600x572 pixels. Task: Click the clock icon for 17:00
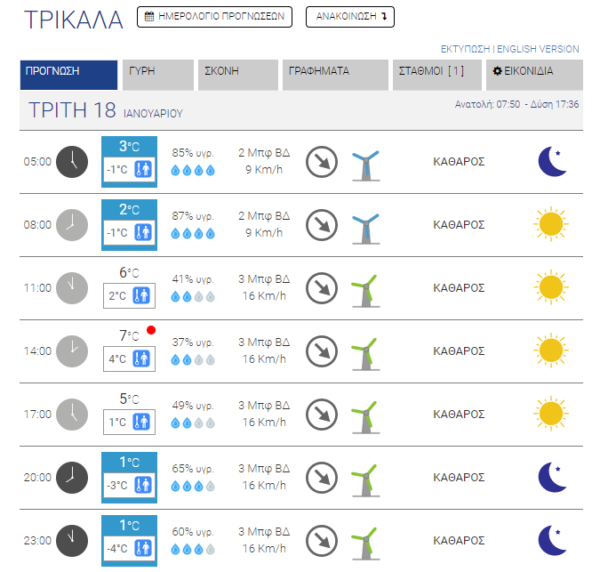(x=71, y=413)
